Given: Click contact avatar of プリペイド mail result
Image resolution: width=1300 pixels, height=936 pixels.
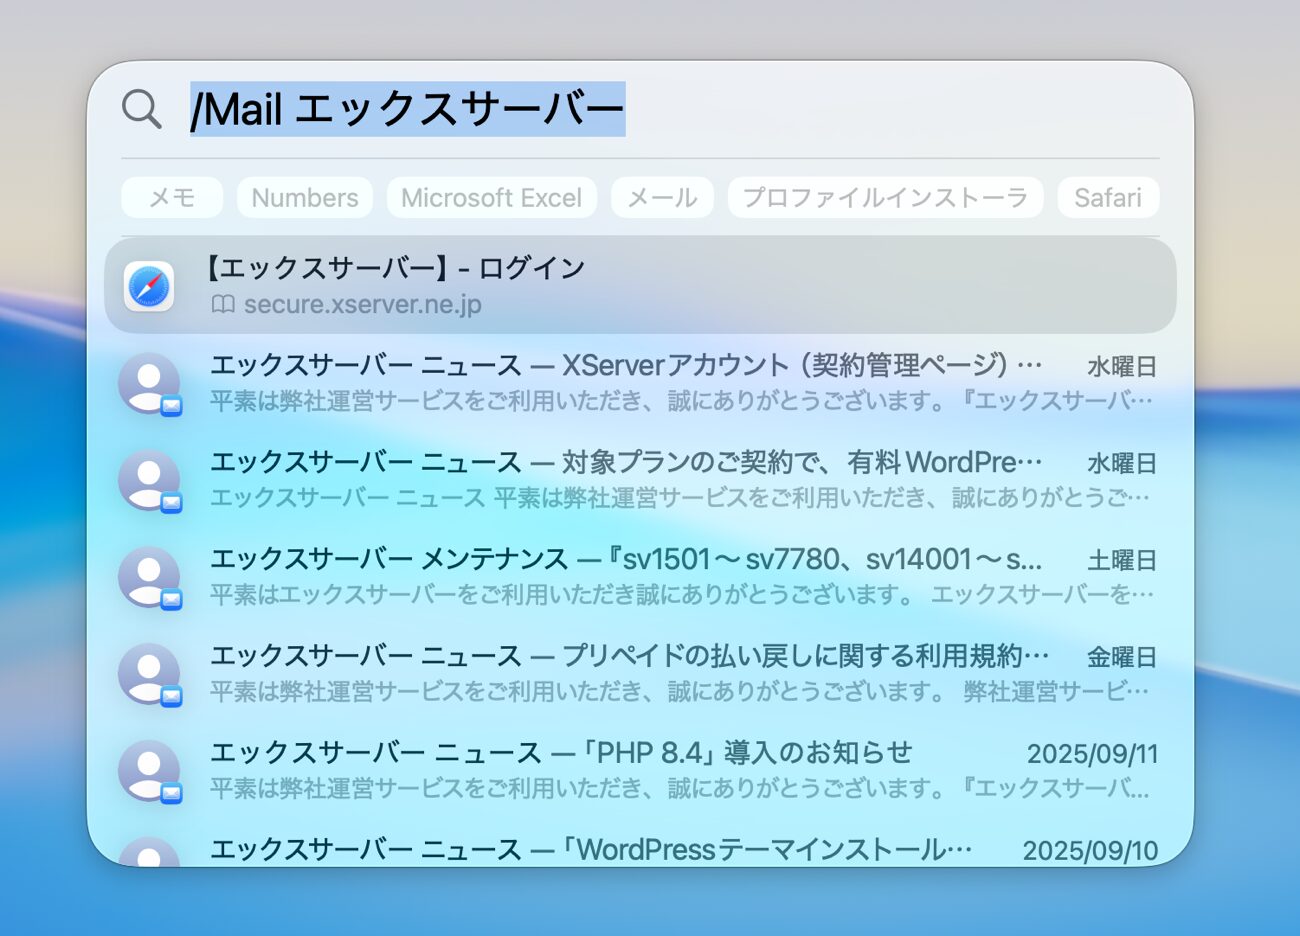Looking at the screenshot, I should tap(149, 673).
